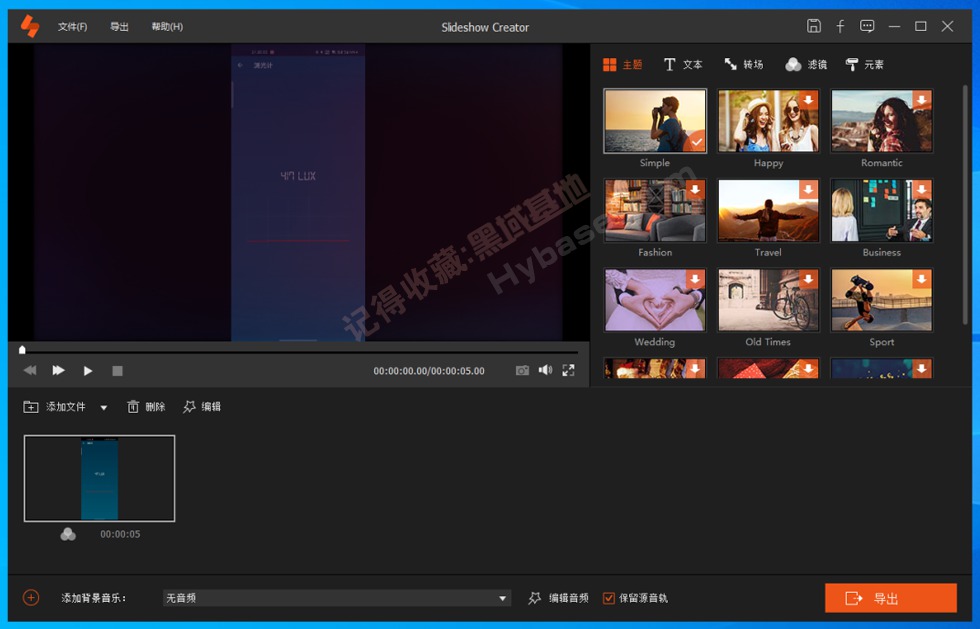
Task: Click the 编辑 edit button above timeline
Action: pos(202,407)
